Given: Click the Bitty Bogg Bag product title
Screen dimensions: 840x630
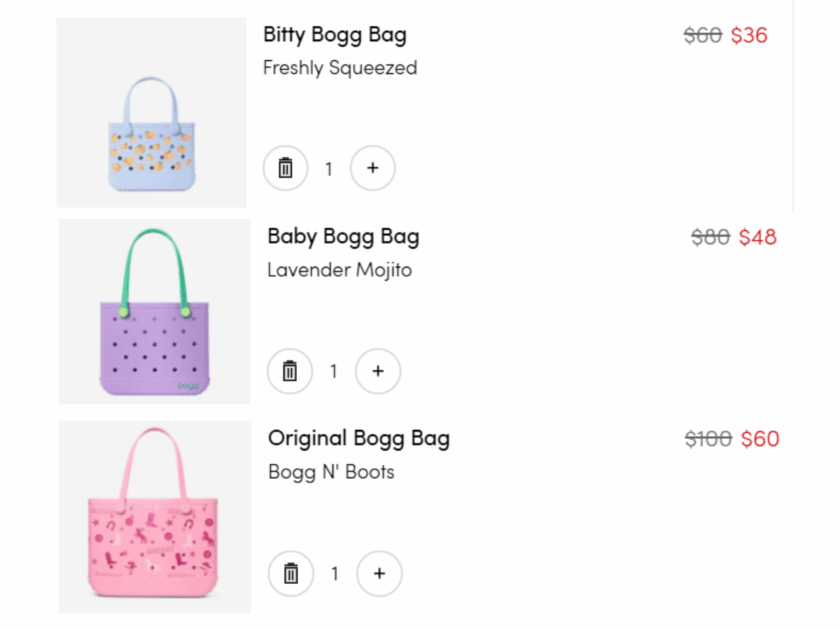Looking at the screenshot, I should click(335, 35).
